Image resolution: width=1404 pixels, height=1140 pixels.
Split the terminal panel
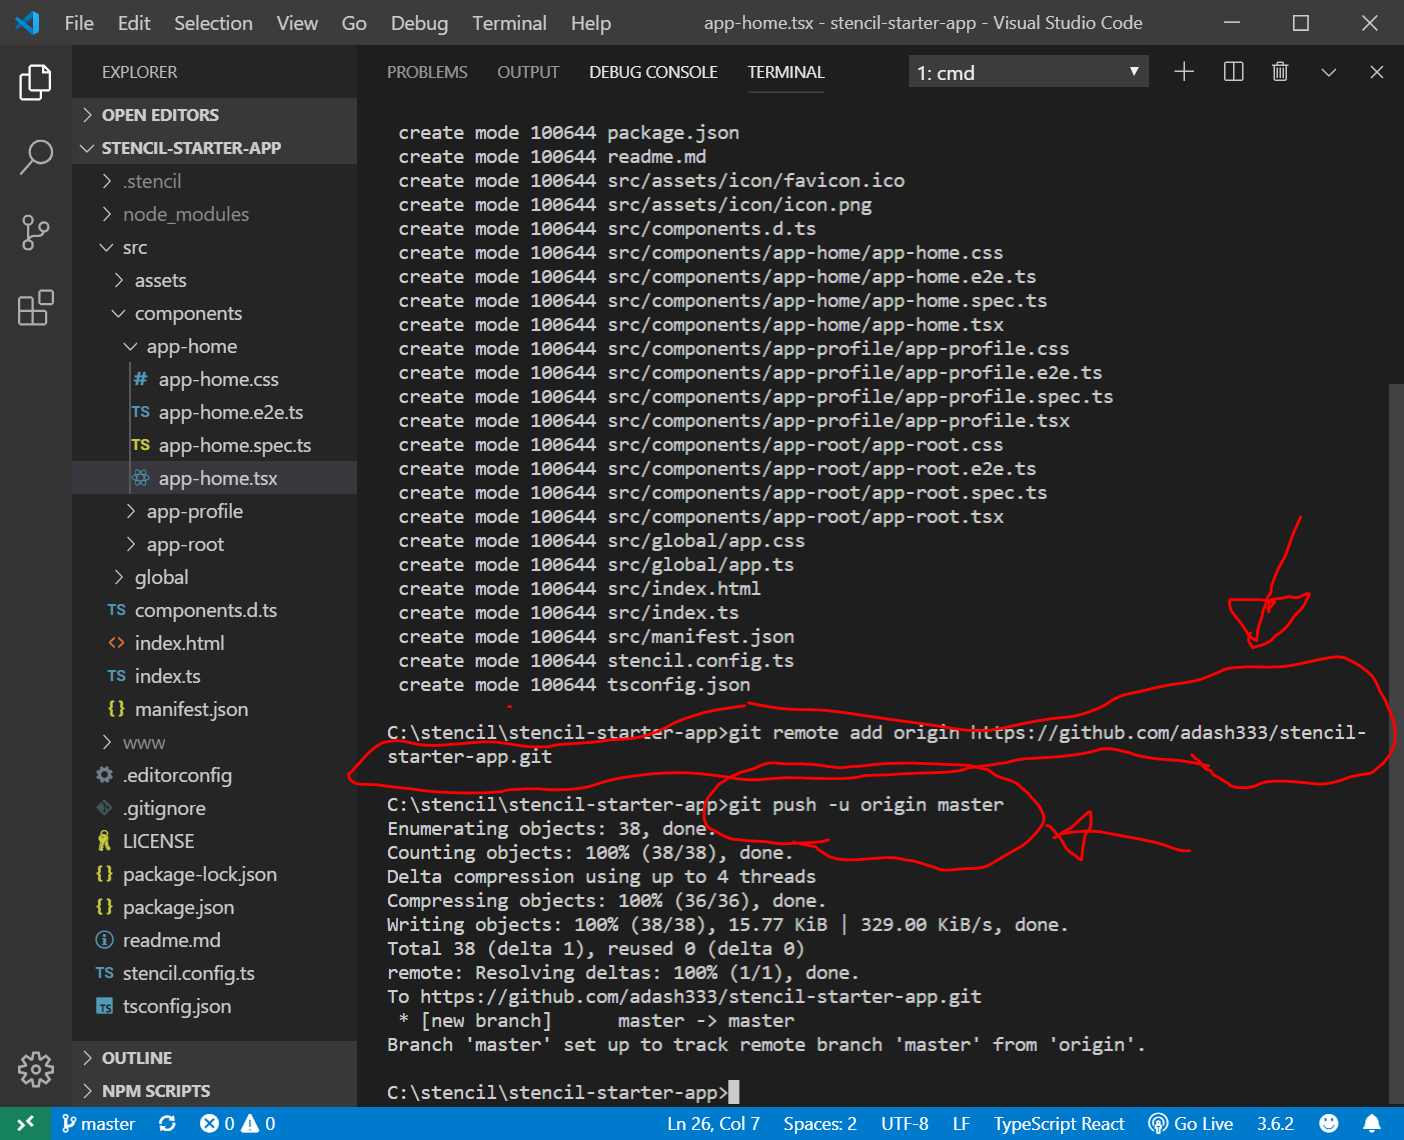(x=1233, y=72)
